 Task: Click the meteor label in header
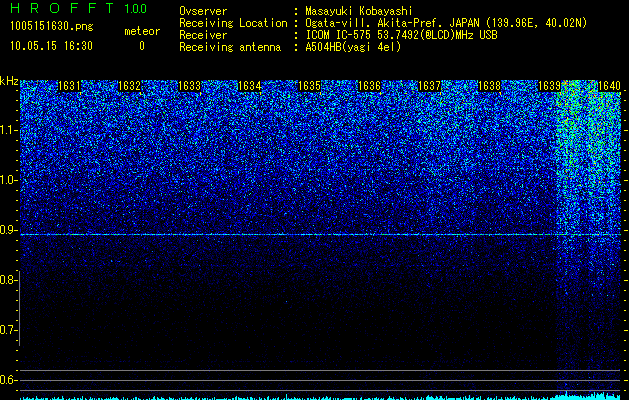coord(142,31)
